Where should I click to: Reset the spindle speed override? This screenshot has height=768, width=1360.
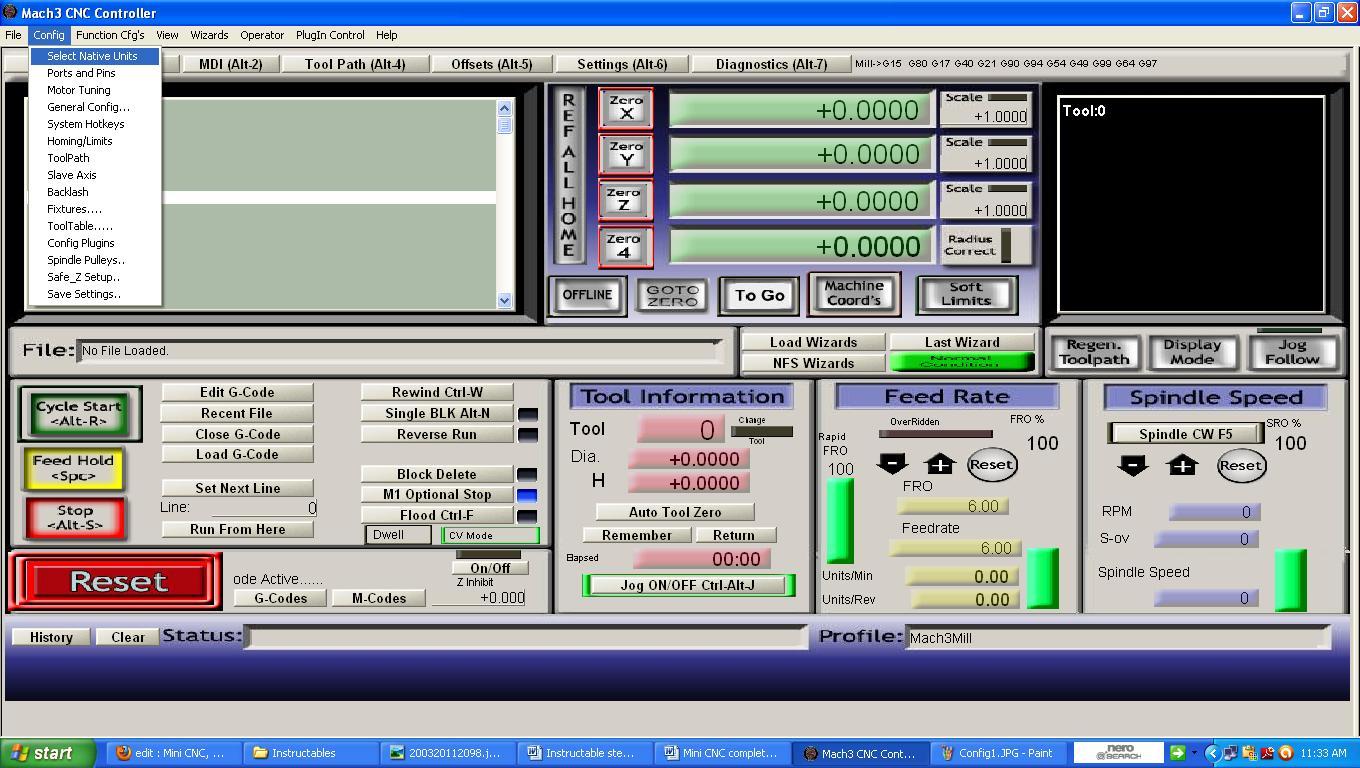1240,465
